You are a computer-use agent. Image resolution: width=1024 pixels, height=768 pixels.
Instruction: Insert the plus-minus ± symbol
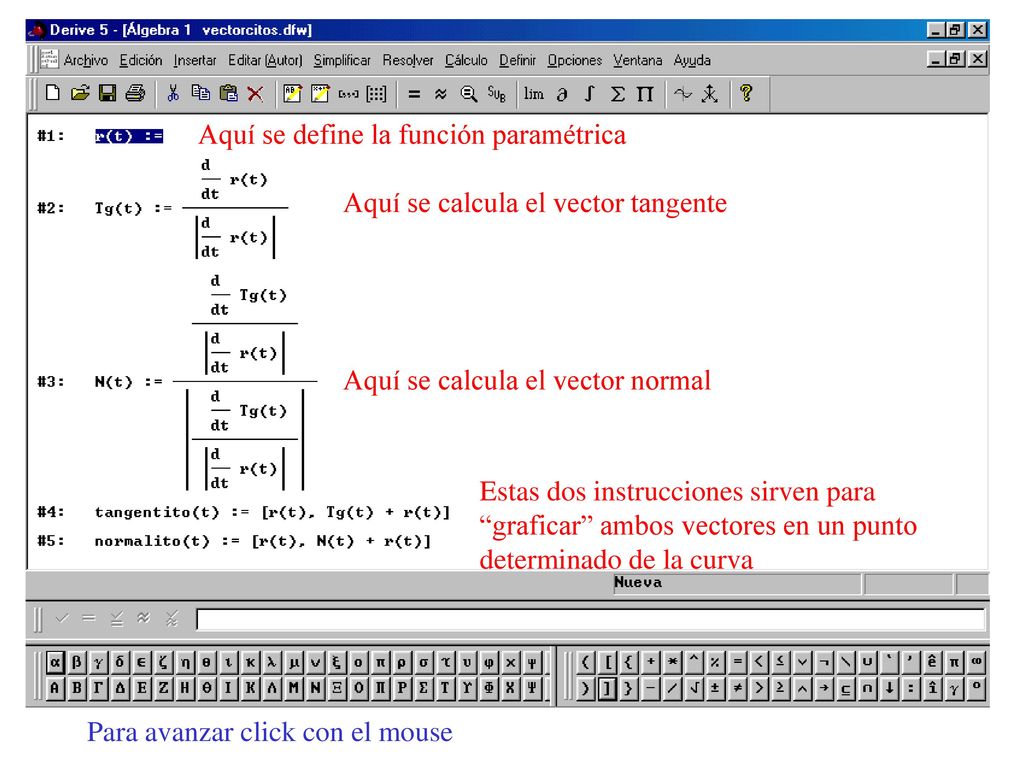pyautogui.click(x=715, y=687)
